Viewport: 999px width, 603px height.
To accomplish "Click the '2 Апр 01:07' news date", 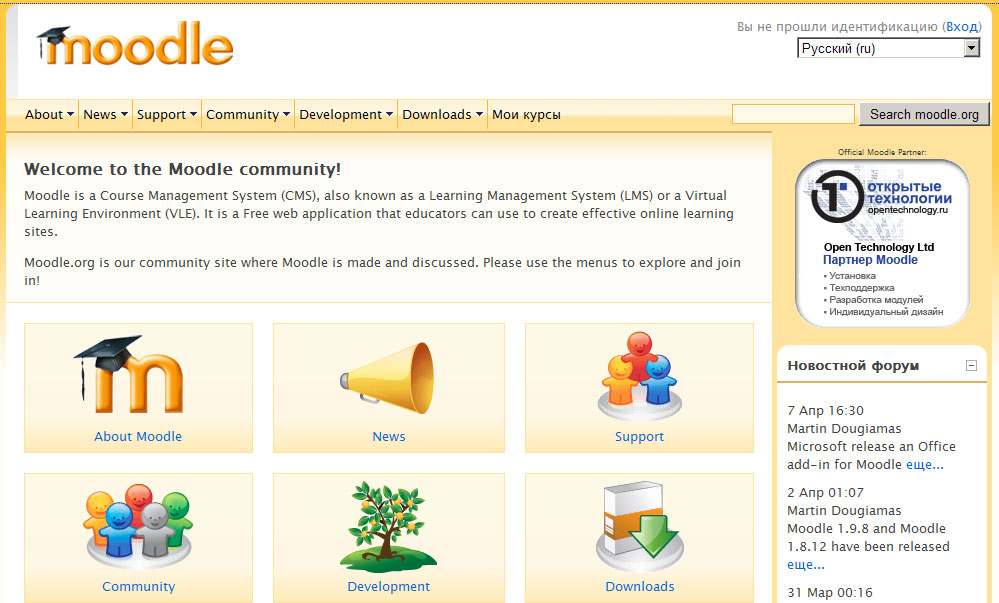I will (x=825, y=492).
